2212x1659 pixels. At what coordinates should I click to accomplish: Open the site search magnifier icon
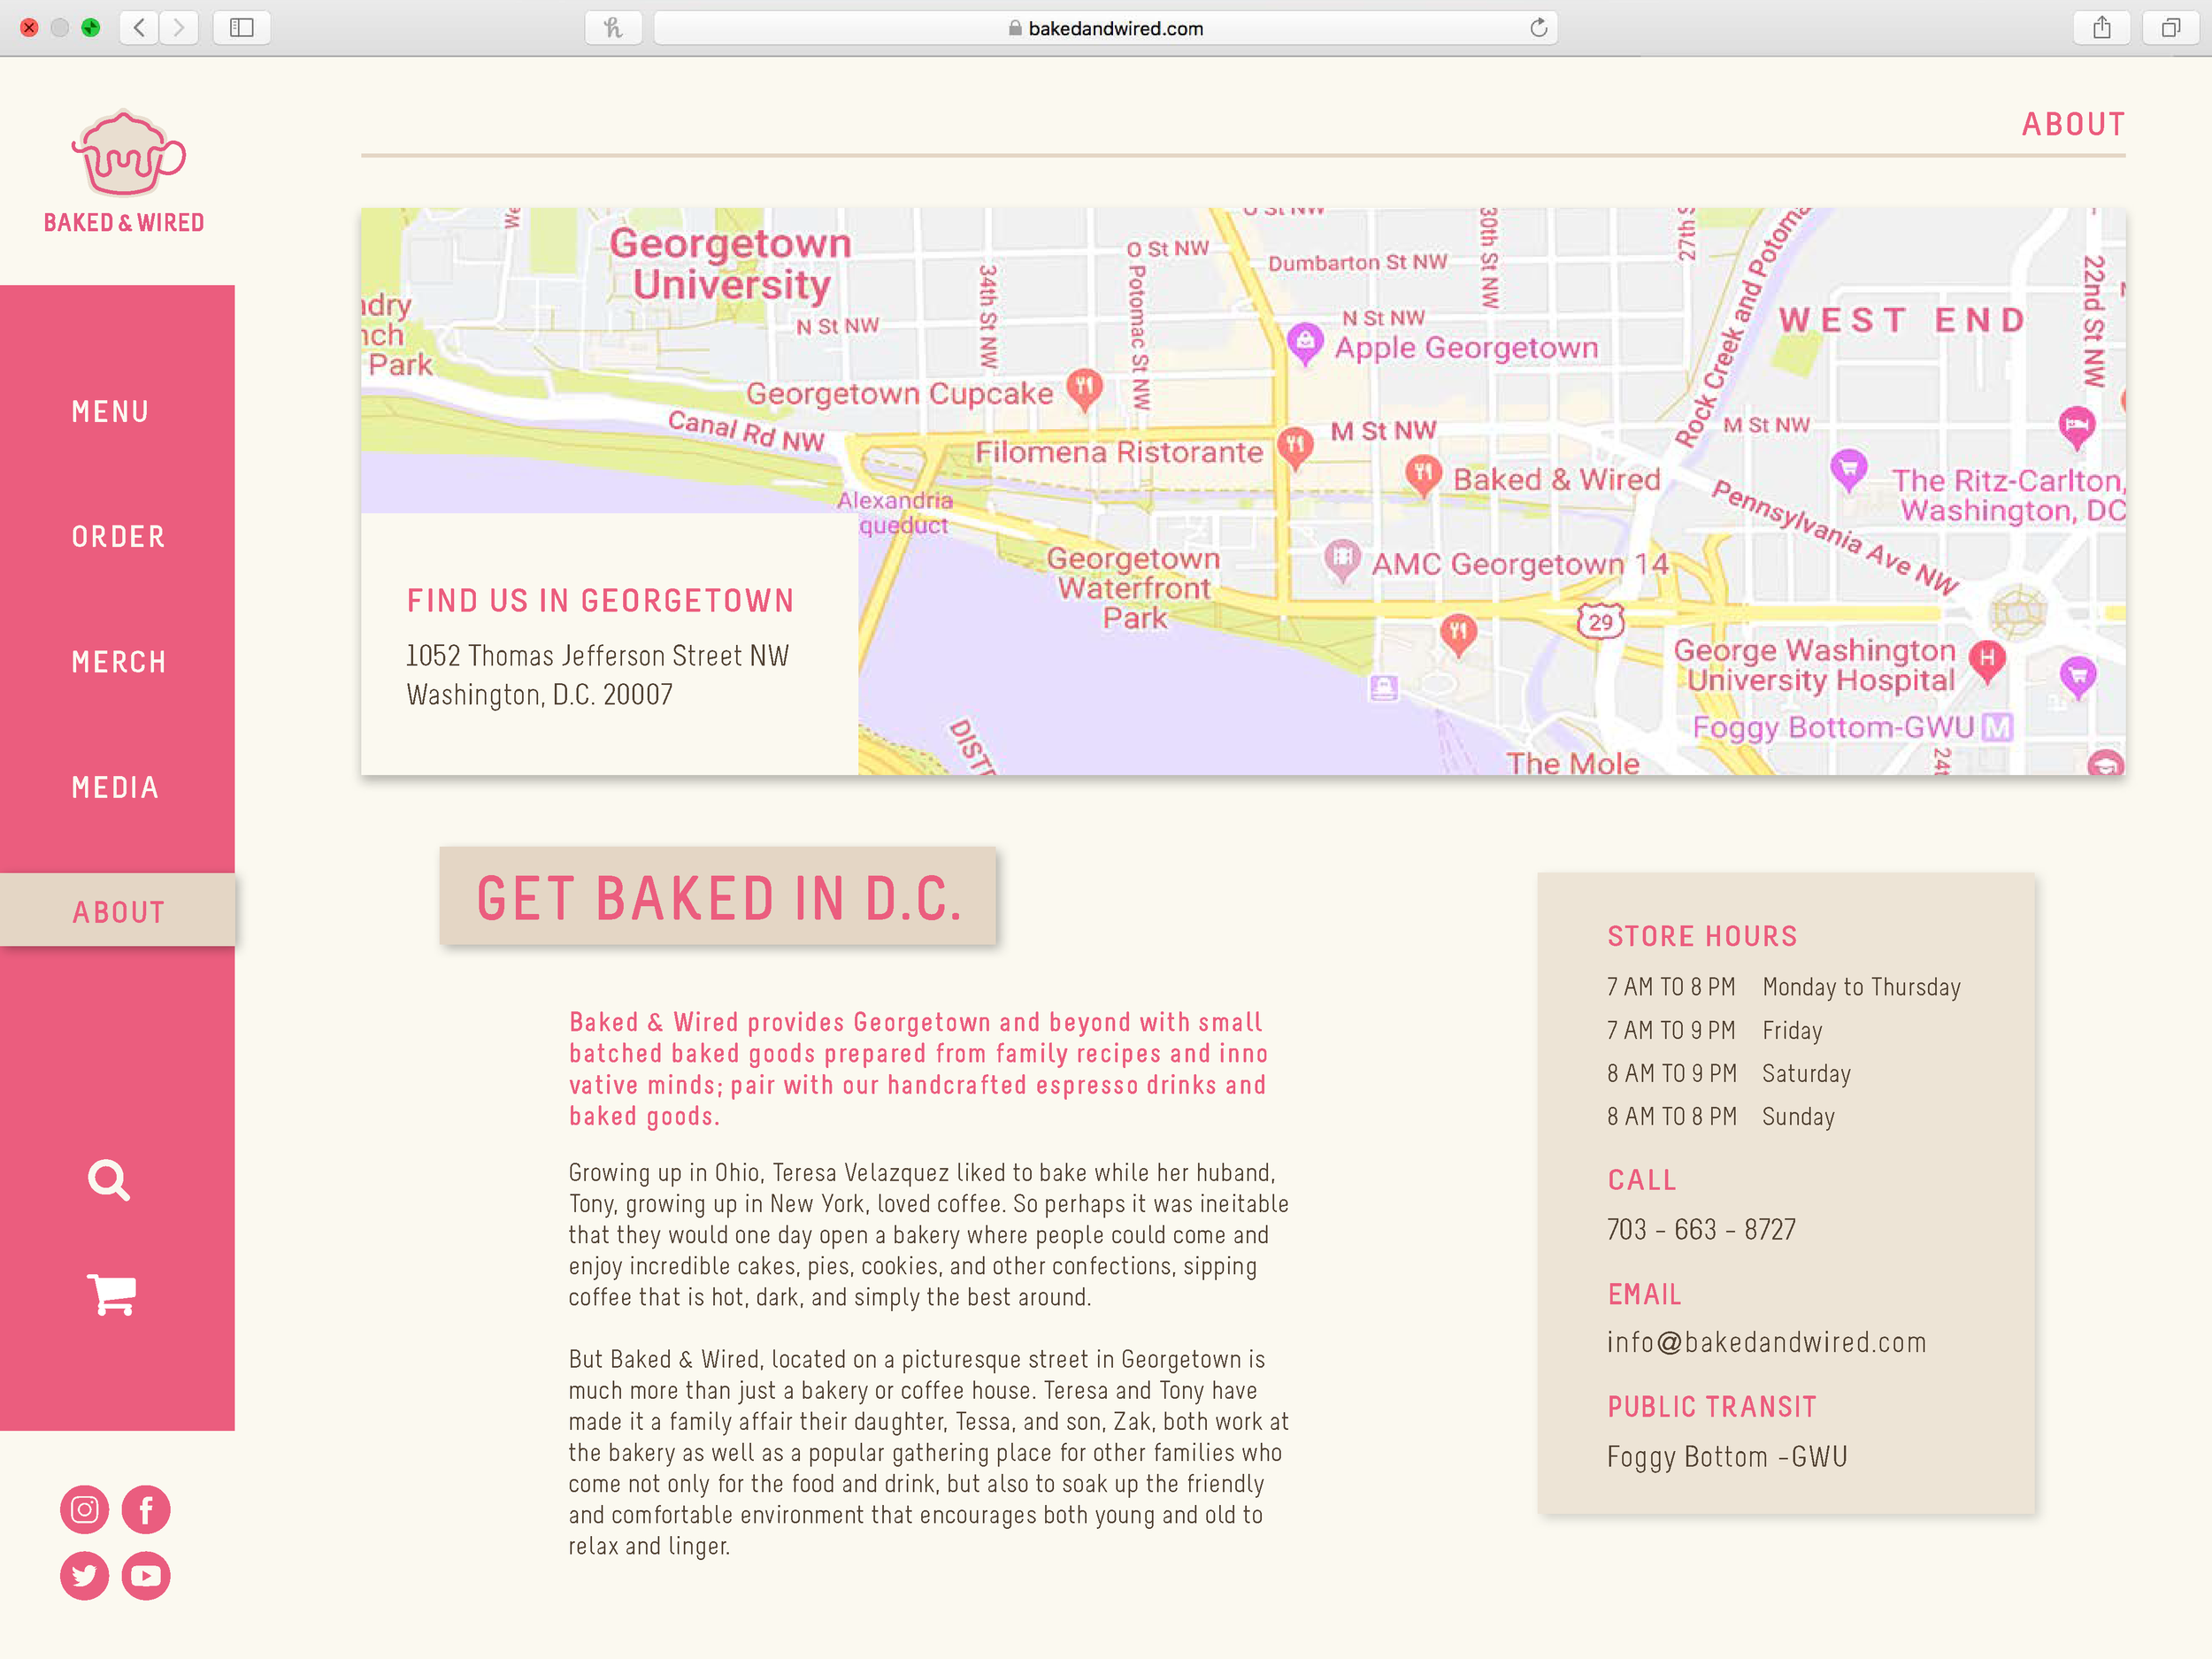(x=109, y=1180)
